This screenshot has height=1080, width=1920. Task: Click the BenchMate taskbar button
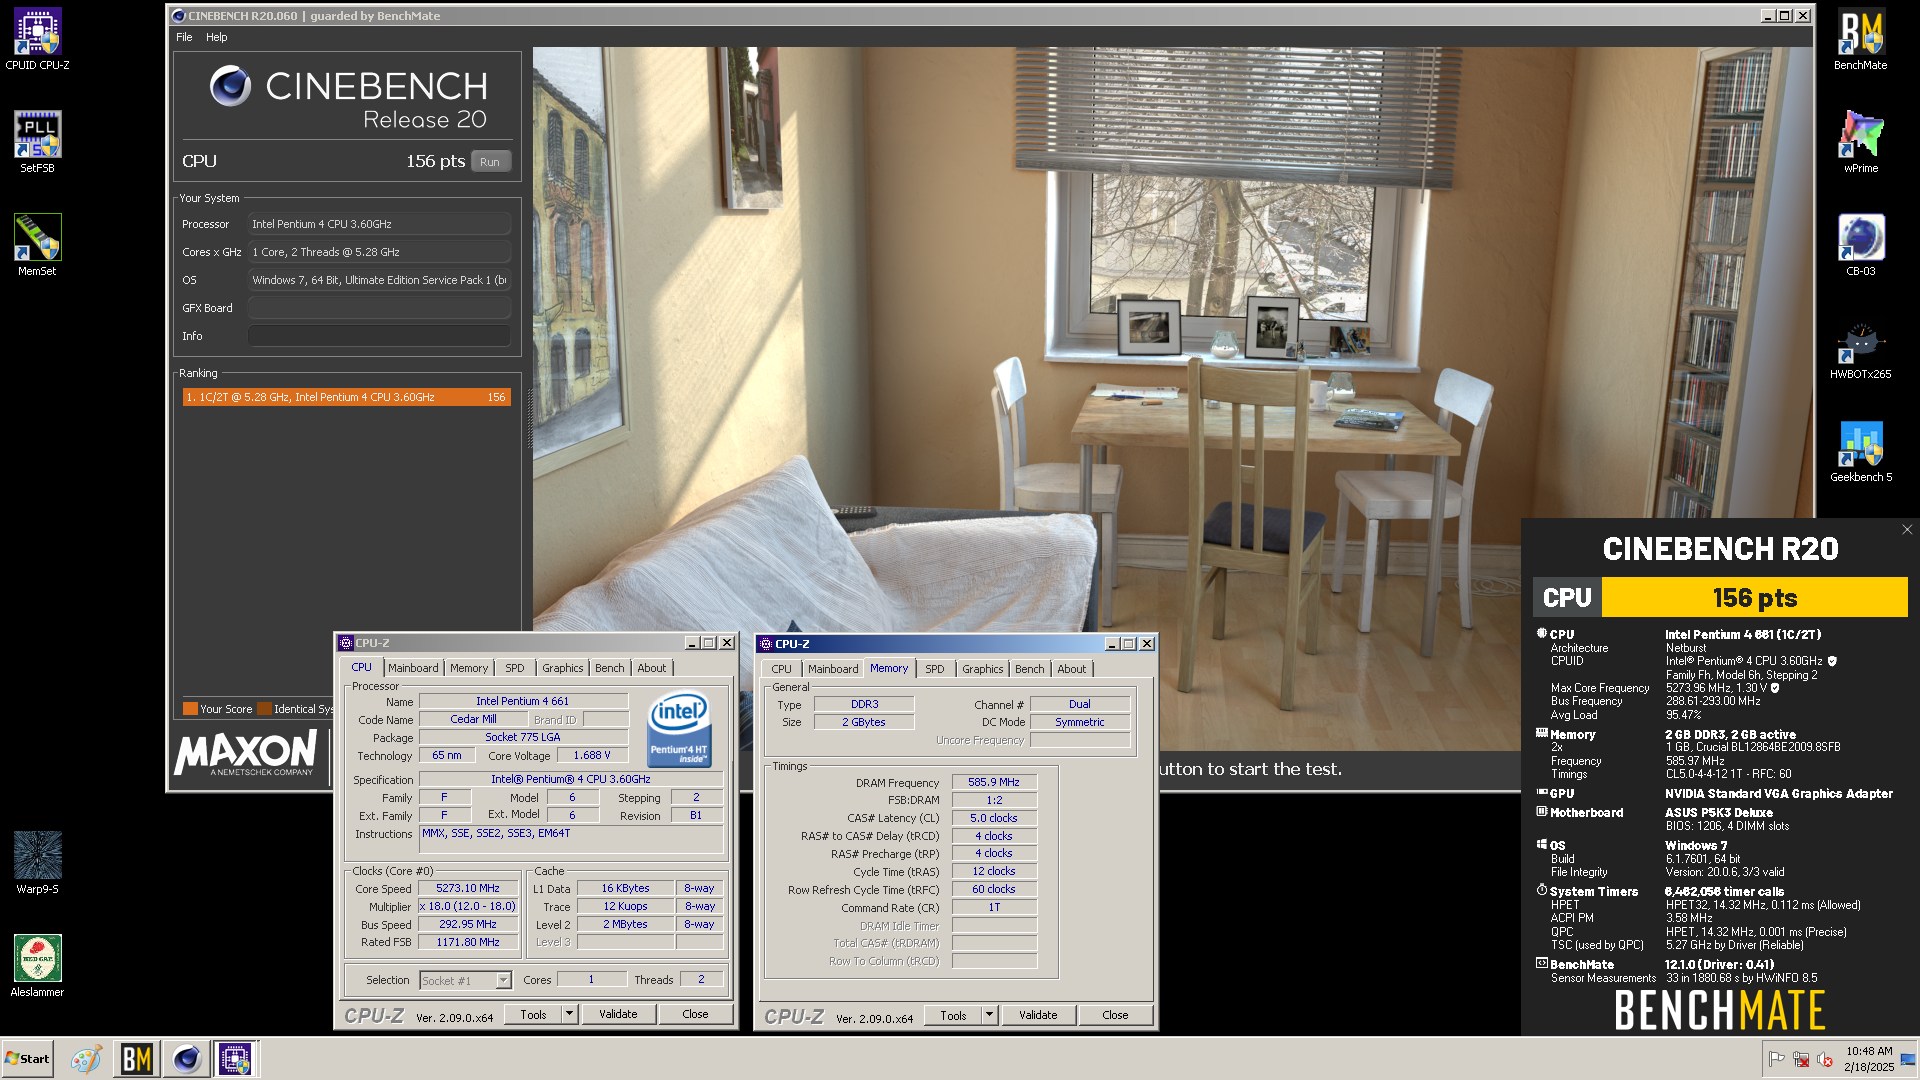coord(136,1059)
